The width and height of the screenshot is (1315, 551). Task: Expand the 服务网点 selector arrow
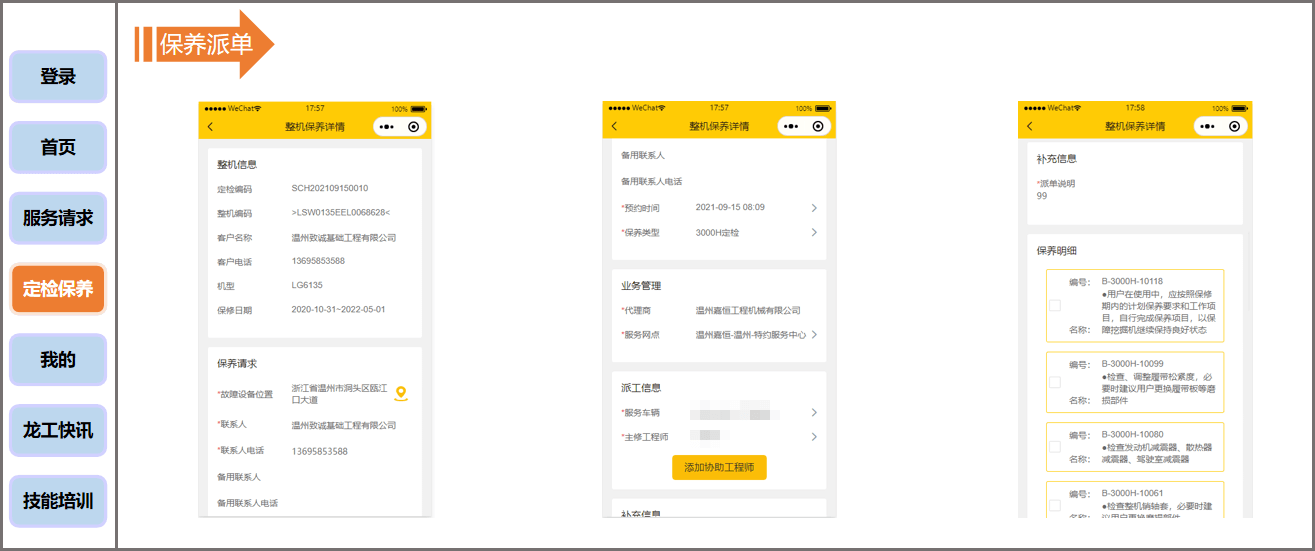click(814, 335)
